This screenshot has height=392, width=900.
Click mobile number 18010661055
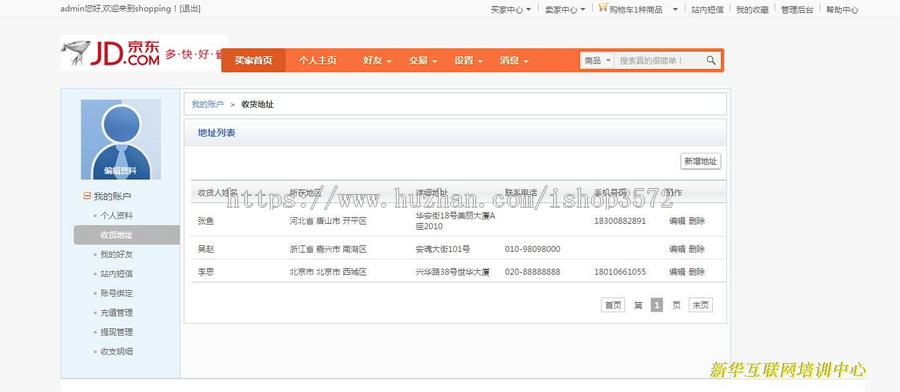[620, 272]
